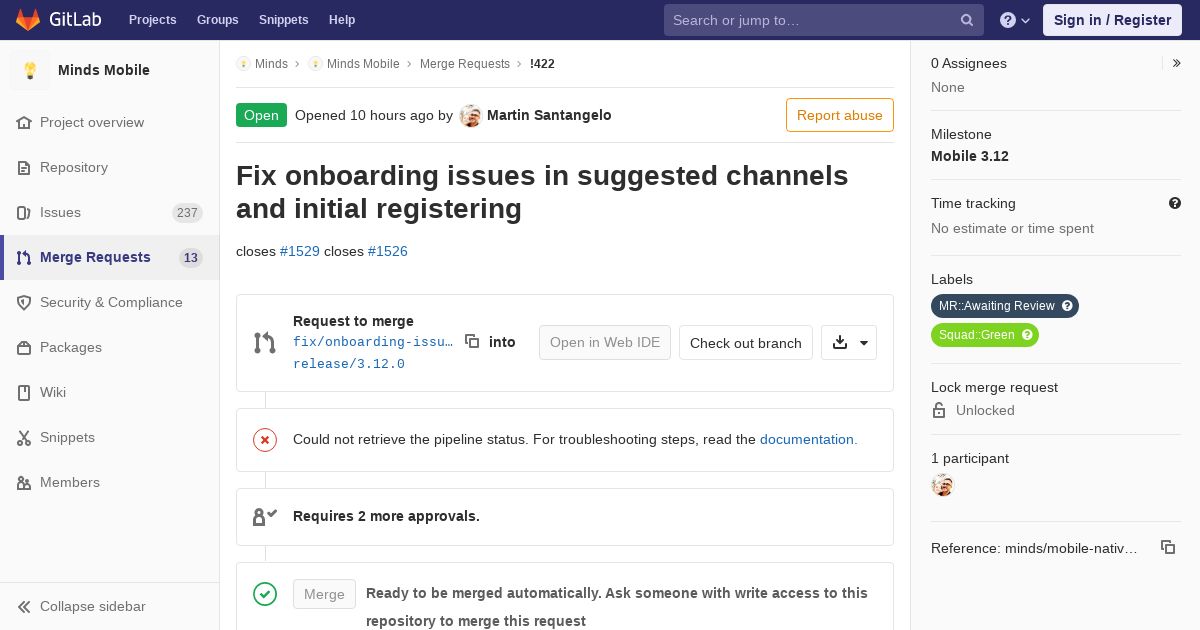The height and width of the screenshot is (630, 1200).
Task: Click the 13 merge requests badge
Action: click(191, 258)
